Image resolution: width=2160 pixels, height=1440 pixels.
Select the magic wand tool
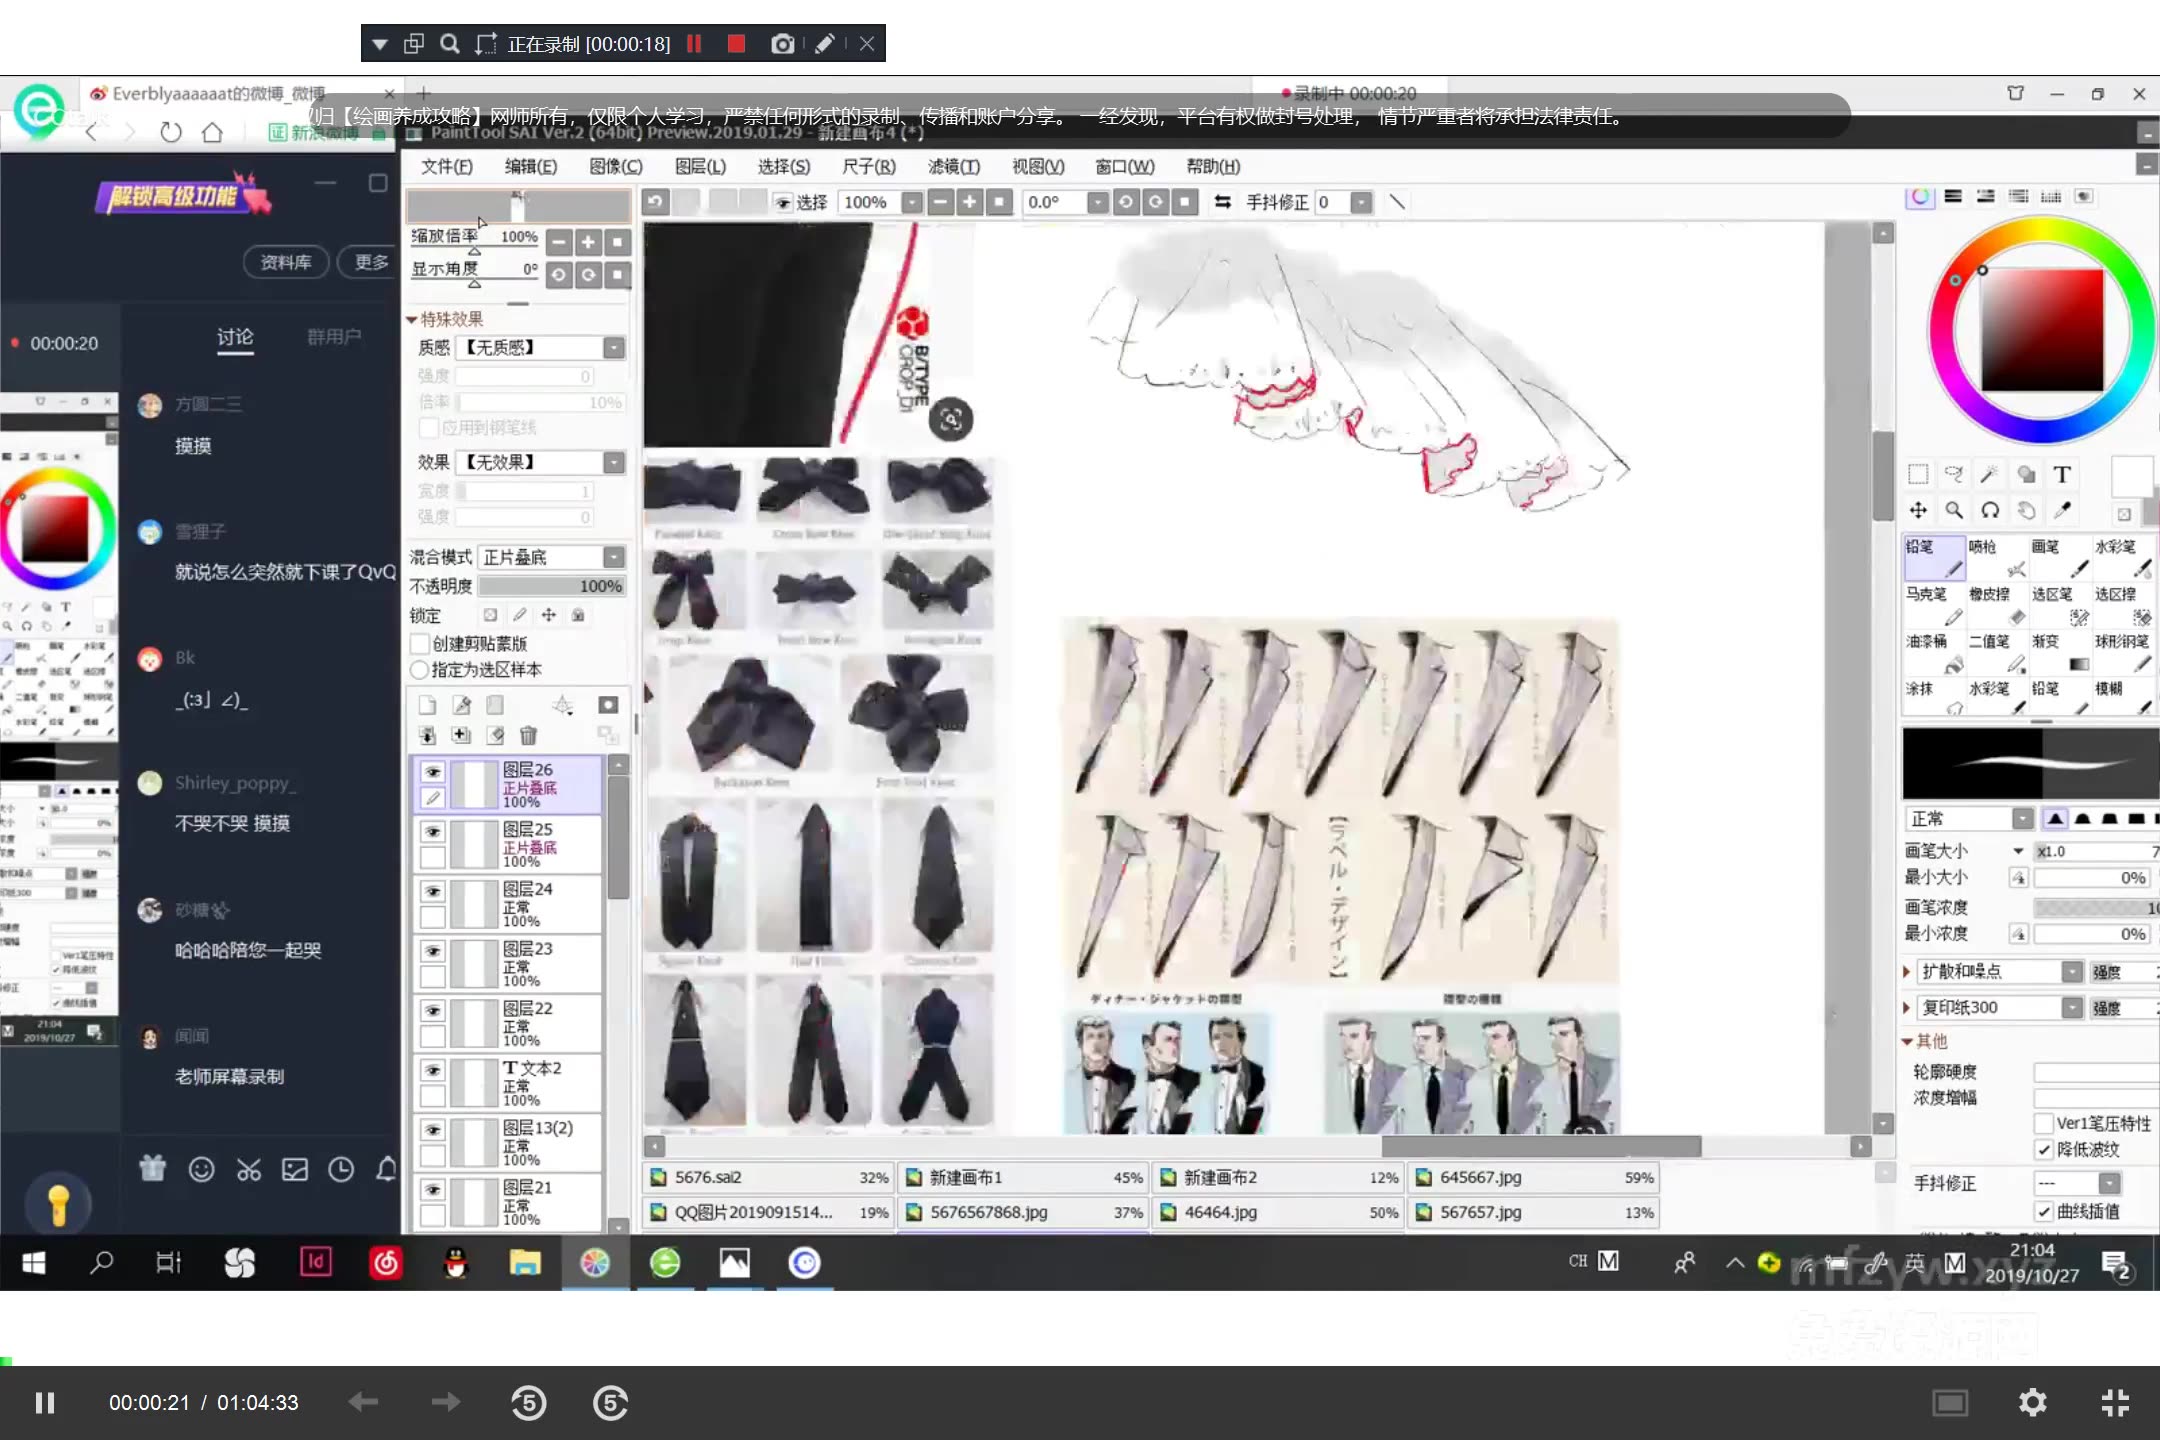[1990, 474]
